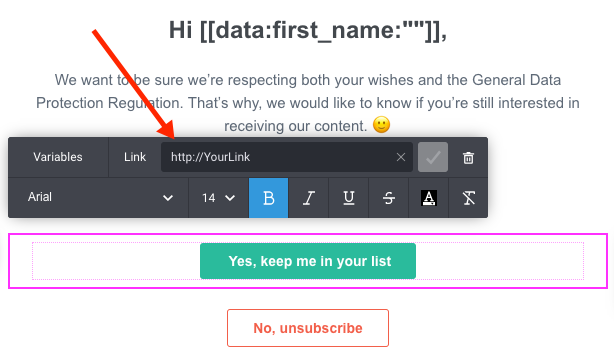Open the text color picker
Image resolution: width=614 pixels, height=361 pixels.
[428, 198]
